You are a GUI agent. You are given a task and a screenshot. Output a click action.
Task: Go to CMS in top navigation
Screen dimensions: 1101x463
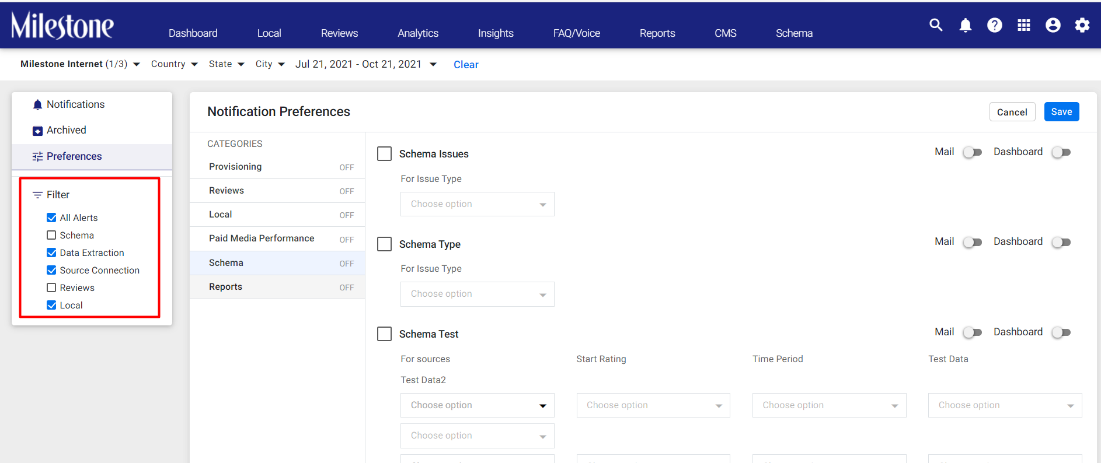[725, 33]
